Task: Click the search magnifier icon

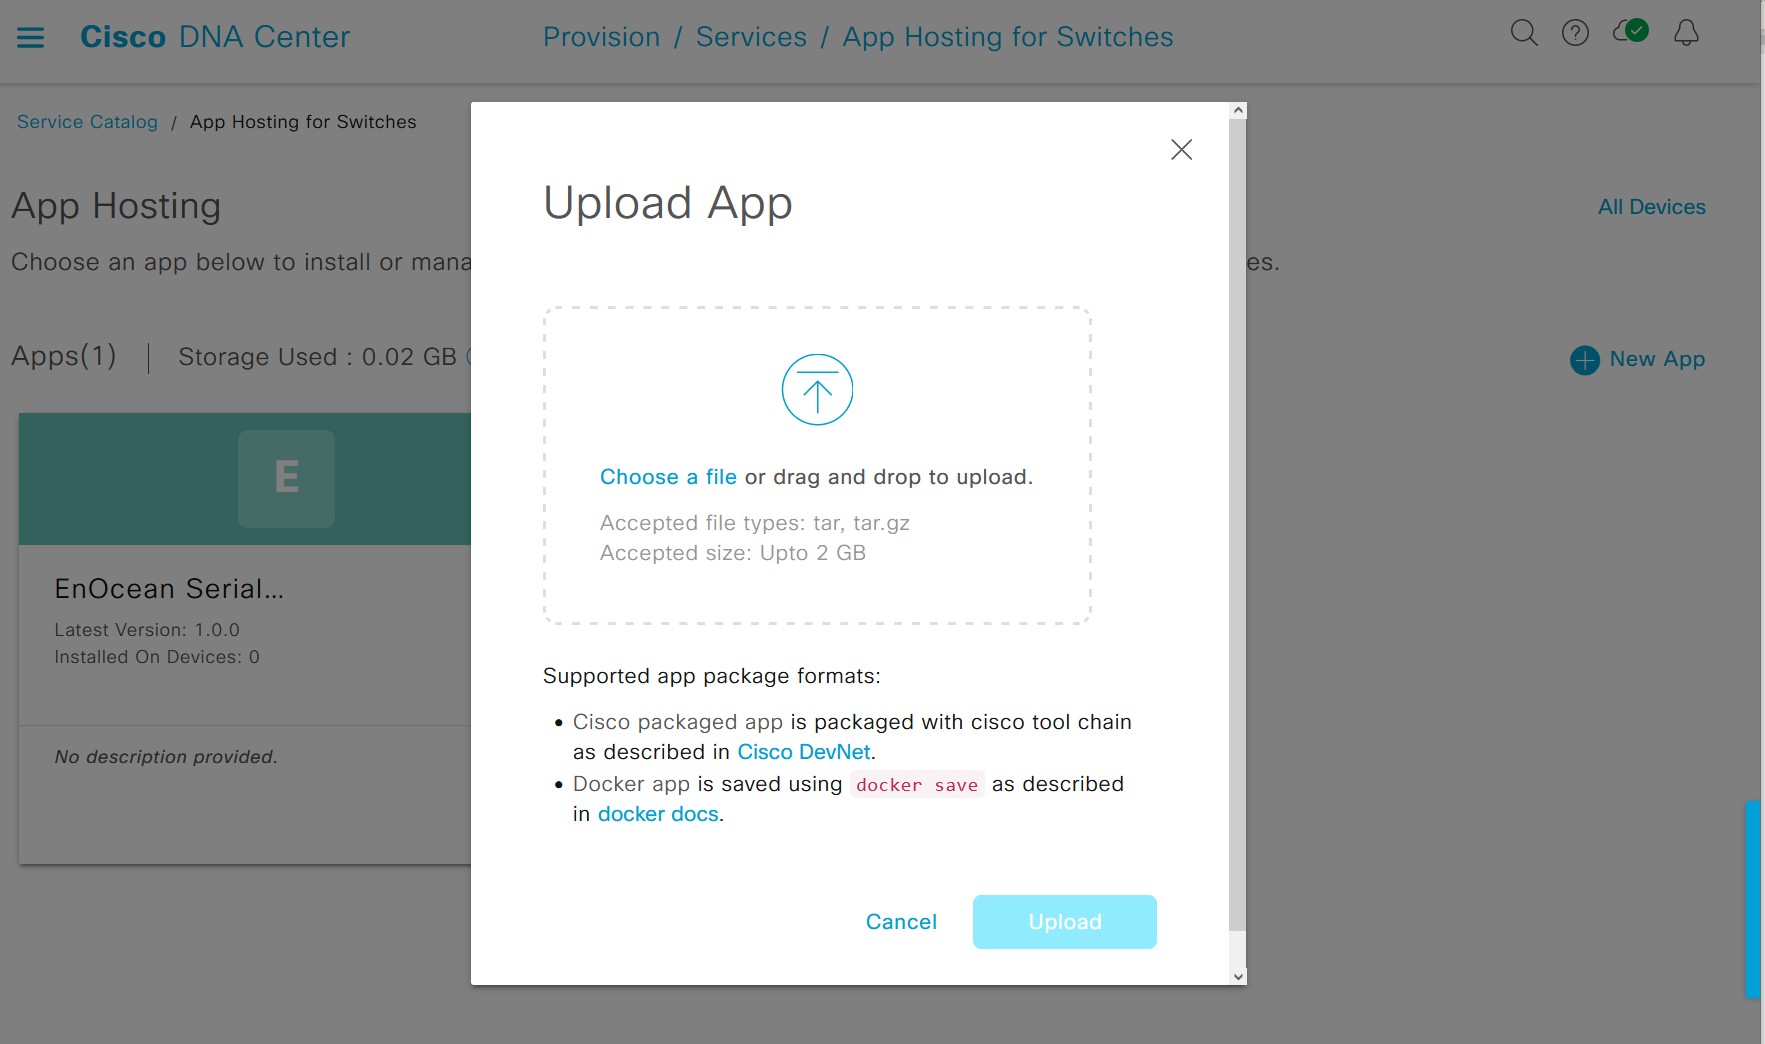Action: (1523, 33)
